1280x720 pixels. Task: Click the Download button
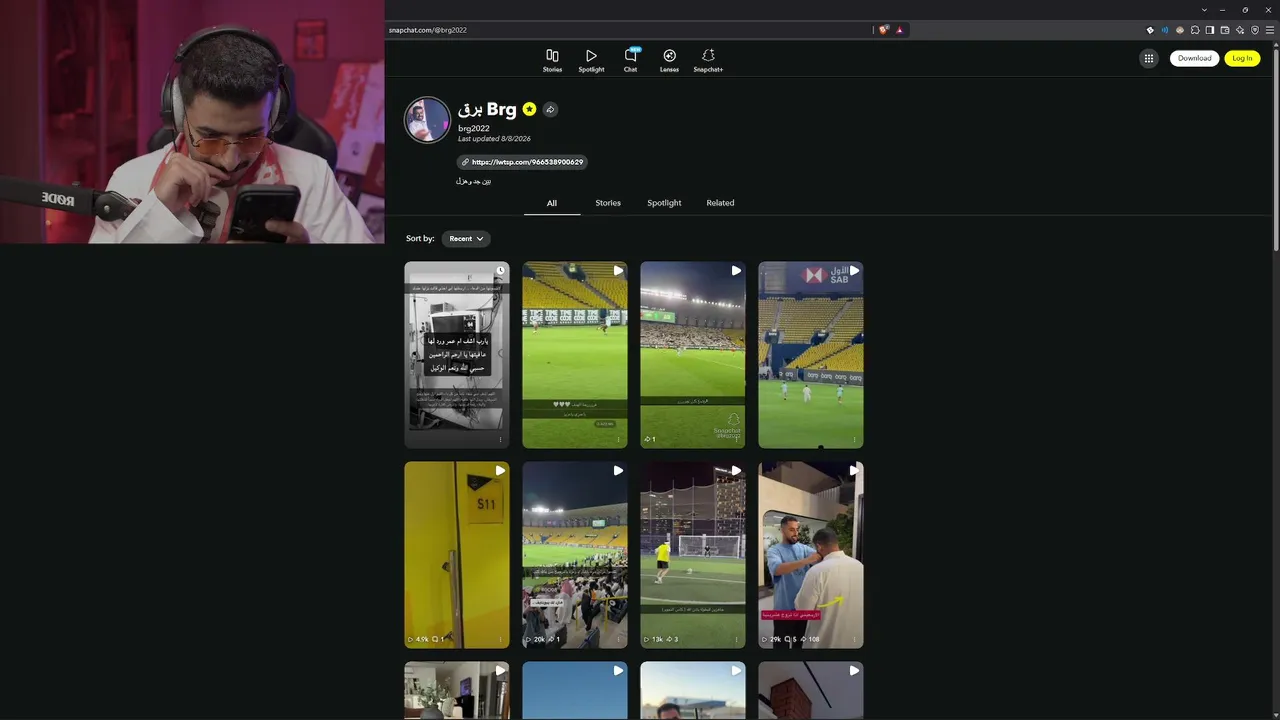1194,58
